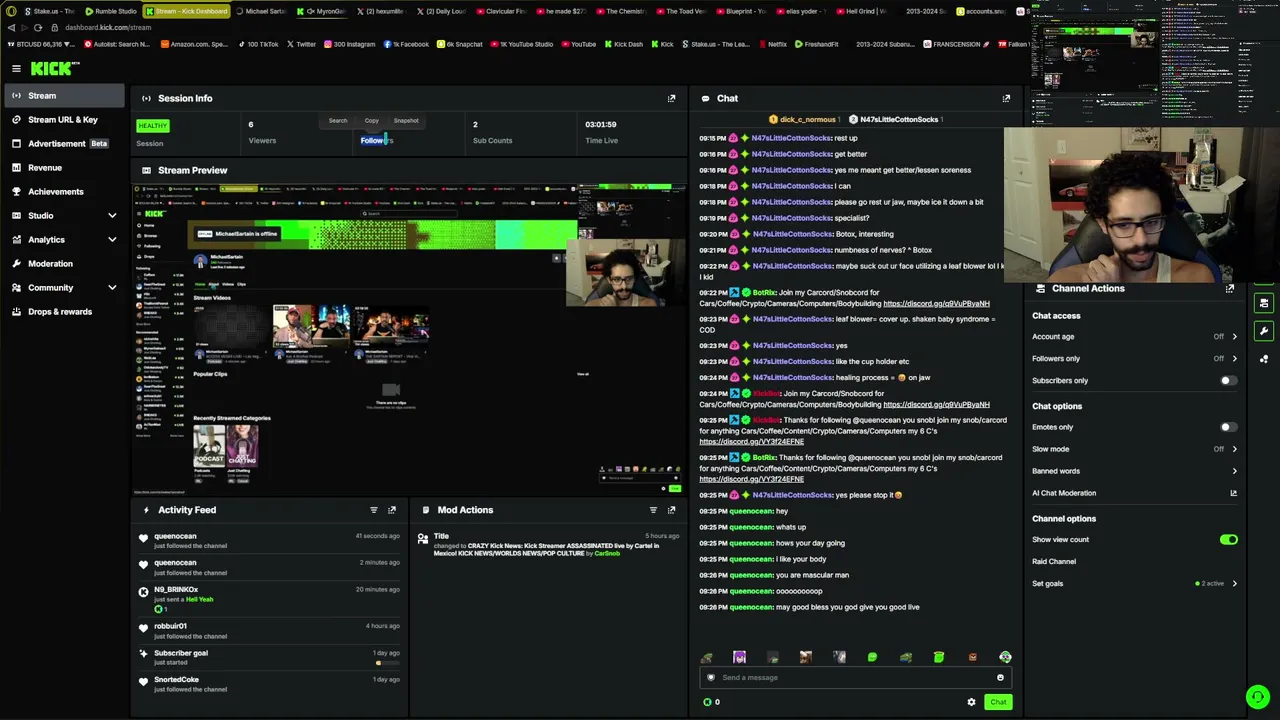Insert the purple-haired emote in chat
1280x720 pixels.
(x=739, y=657)
